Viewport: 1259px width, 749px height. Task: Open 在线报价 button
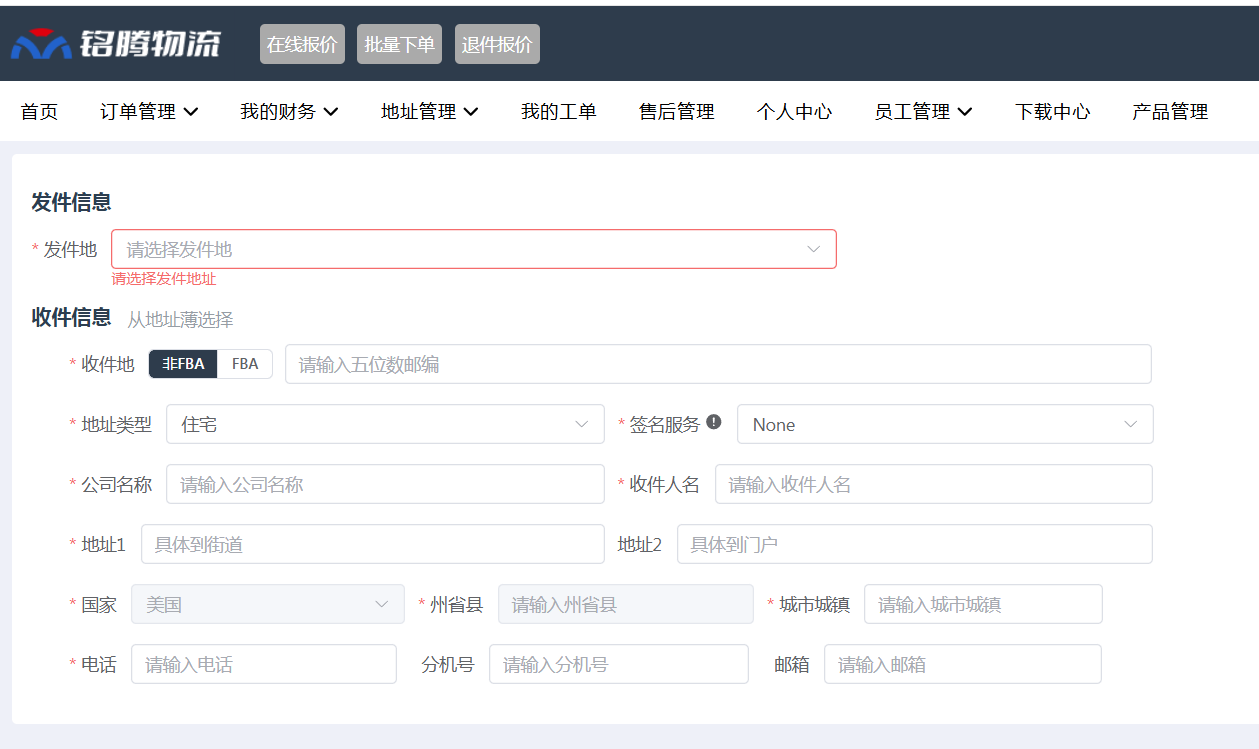302,44
